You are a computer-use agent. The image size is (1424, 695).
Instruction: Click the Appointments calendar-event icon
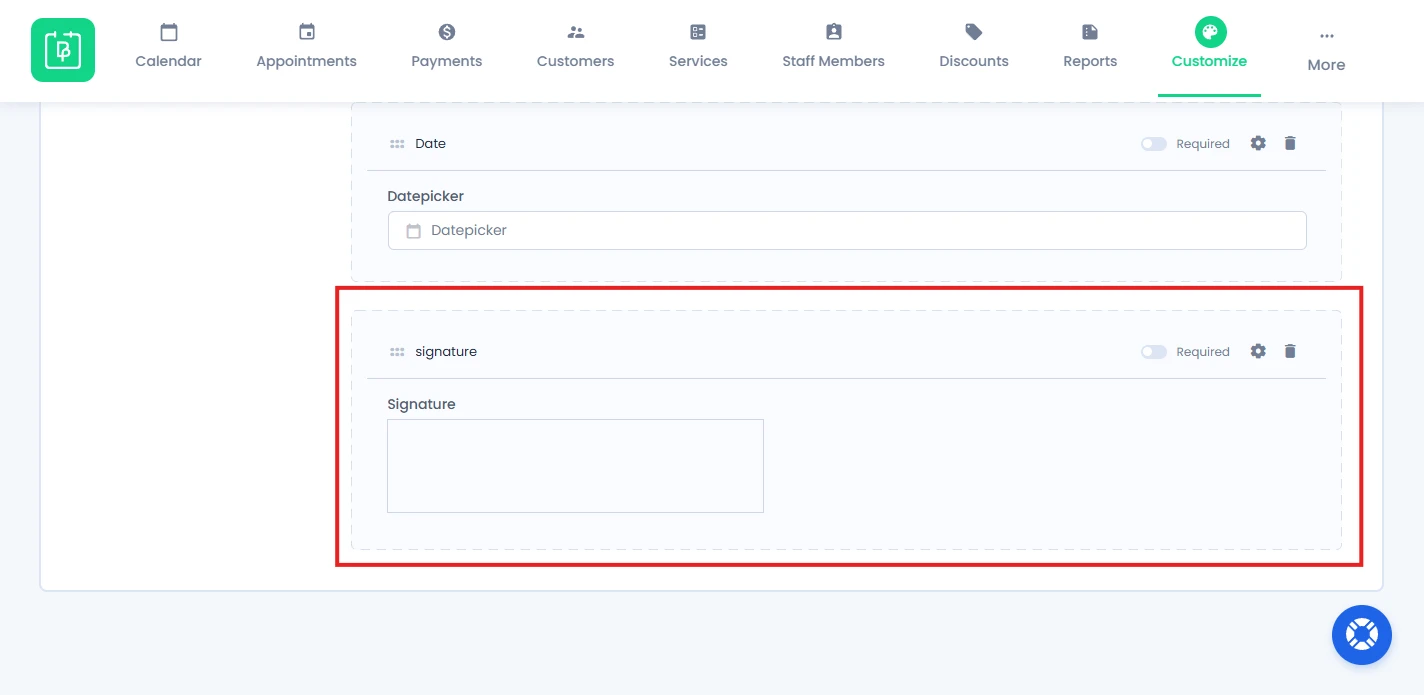307,32
